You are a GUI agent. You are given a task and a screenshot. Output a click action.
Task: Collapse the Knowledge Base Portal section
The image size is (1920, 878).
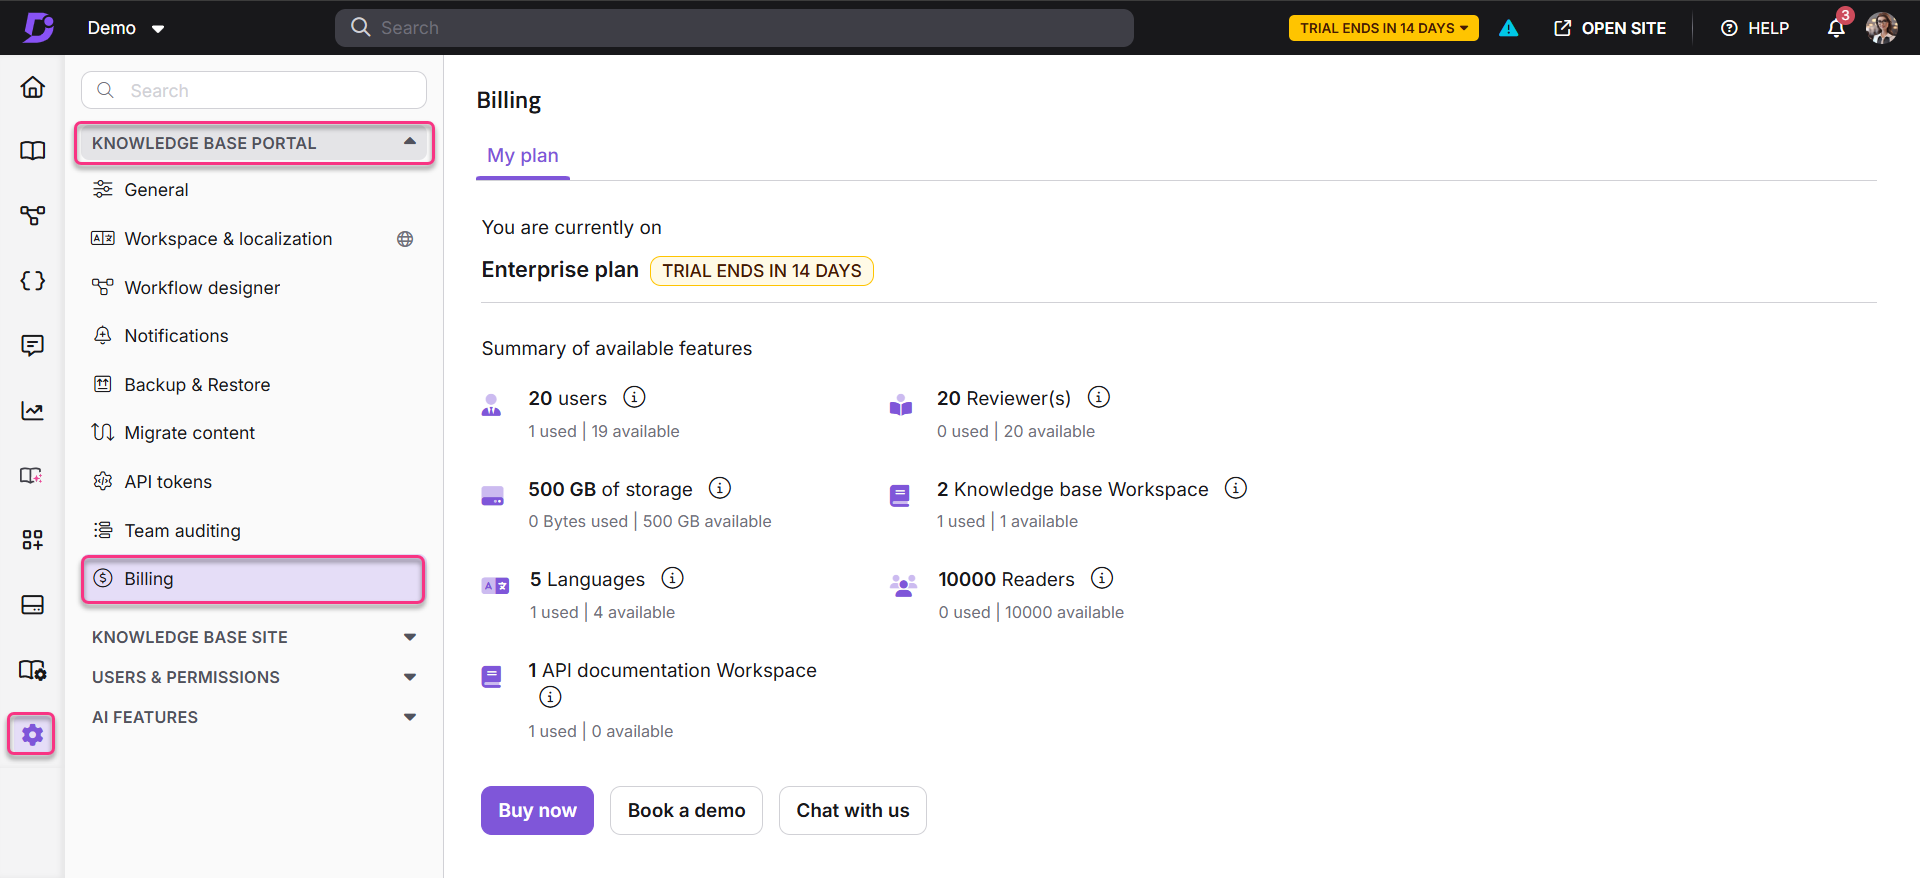tap(254, 143)
